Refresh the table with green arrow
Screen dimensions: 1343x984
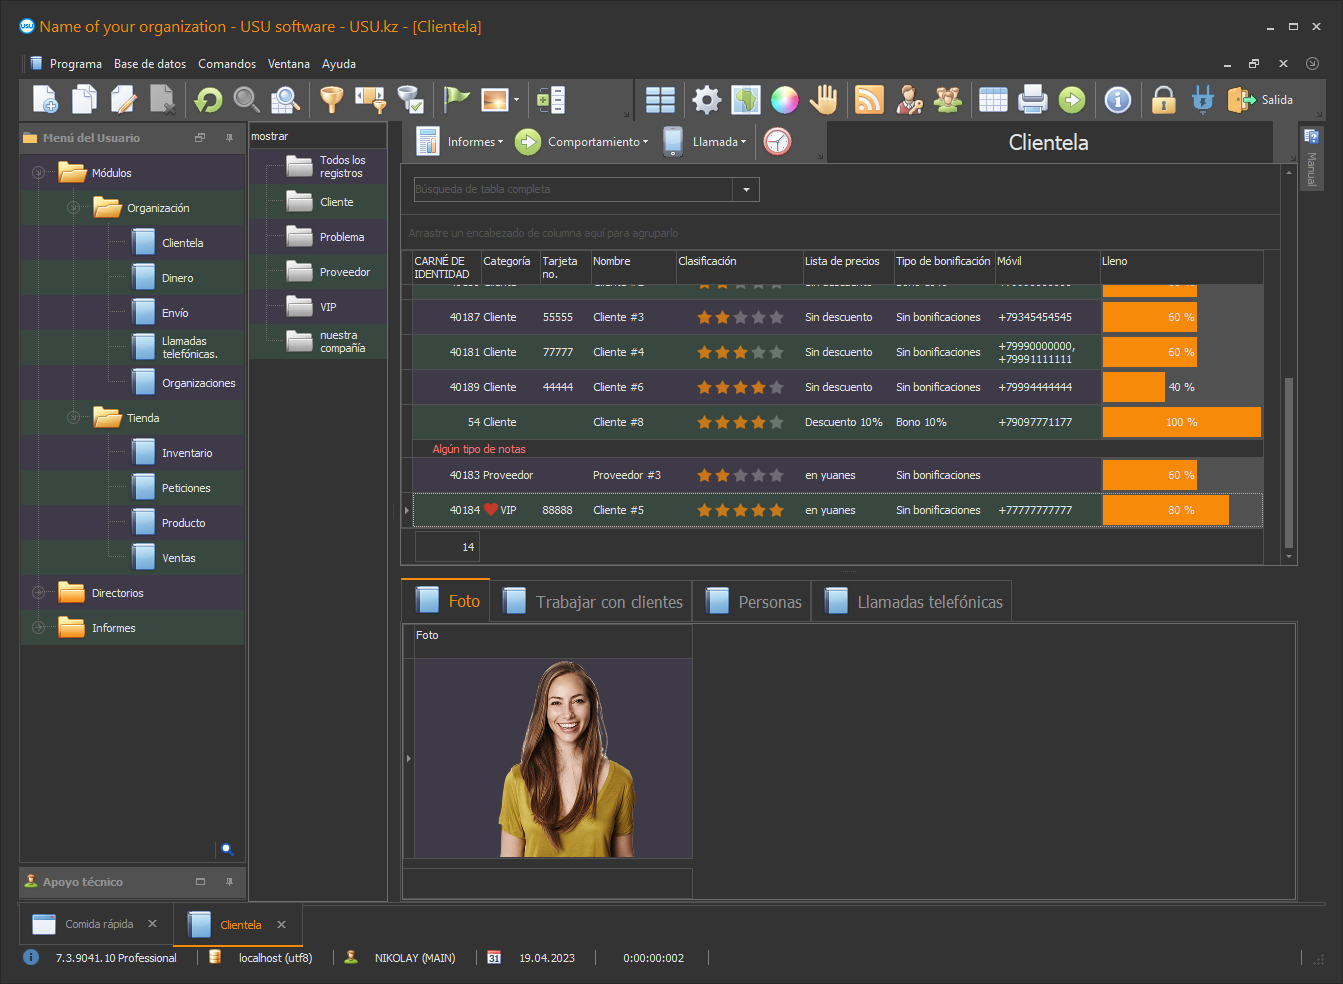(x=208, y=100)
